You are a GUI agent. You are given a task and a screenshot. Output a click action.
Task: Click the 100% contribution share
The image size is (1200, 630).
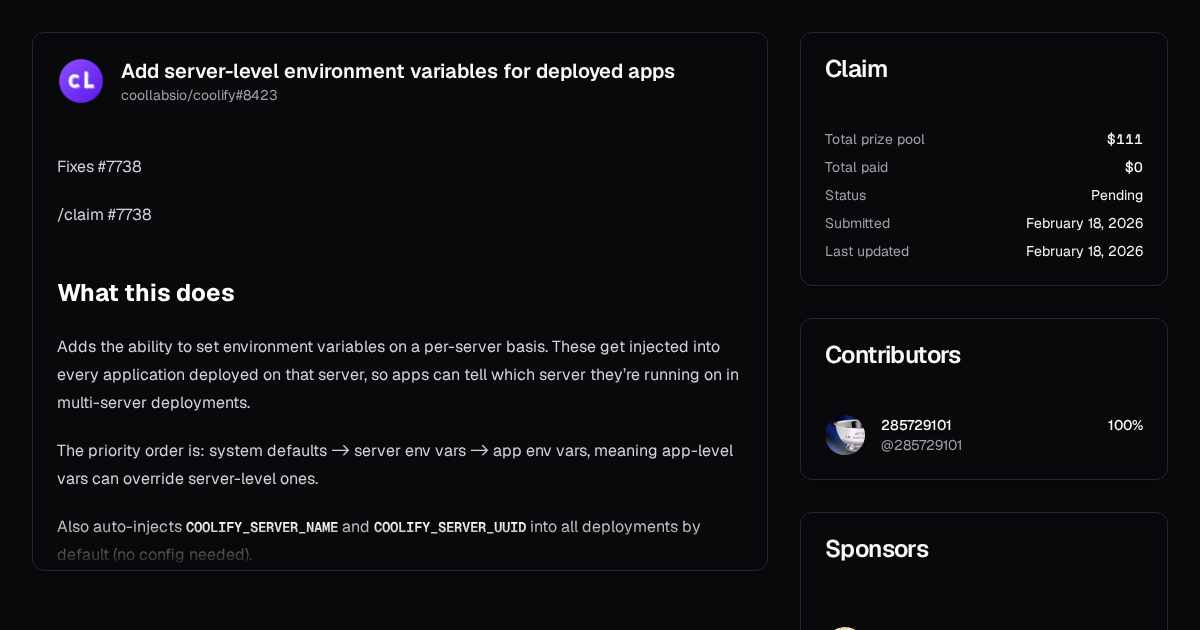click(x=1125, y=425)
